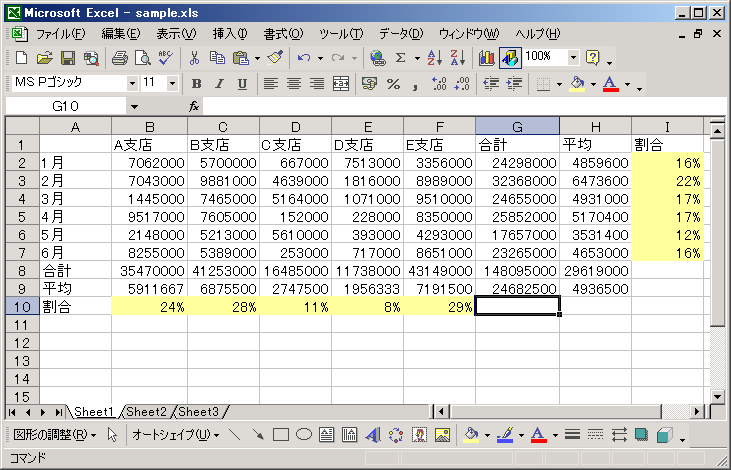The width and height of the screenshot is (731, 470).
Task: Apply the yellow fill color in formatting toolbar
Action: (577, 84)
